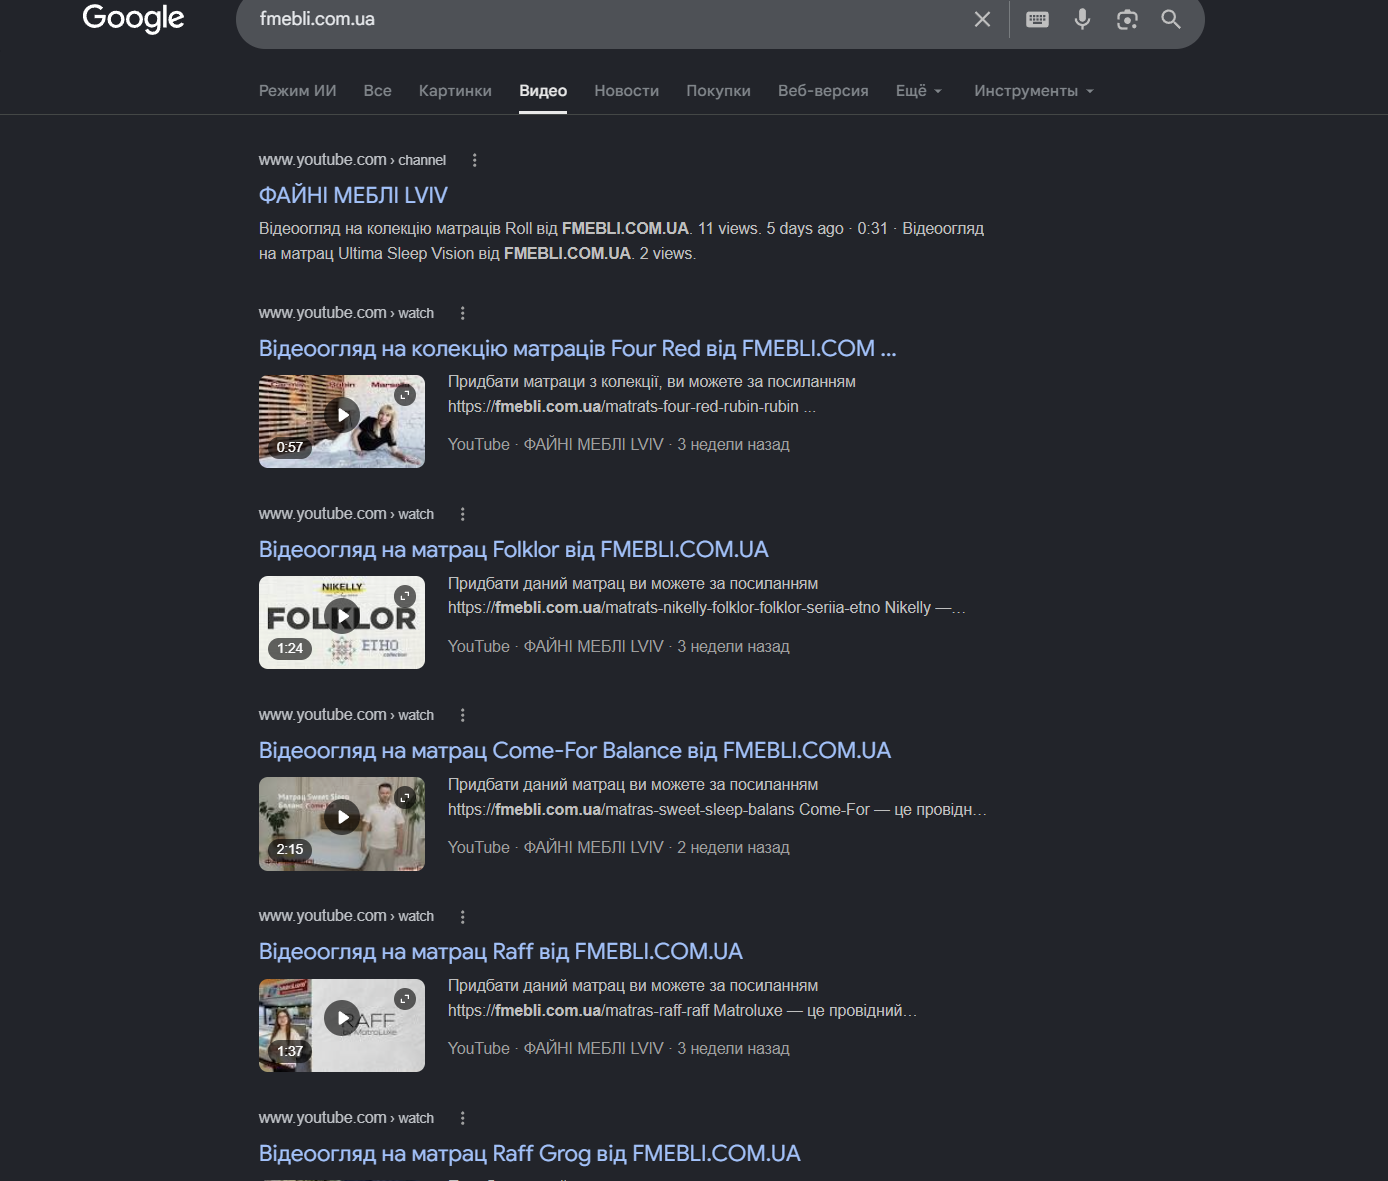Click the 2:15 Come-For Balance thumbnail
This screenshot has height=1181, width=1388.
click(x=342, y=824)
